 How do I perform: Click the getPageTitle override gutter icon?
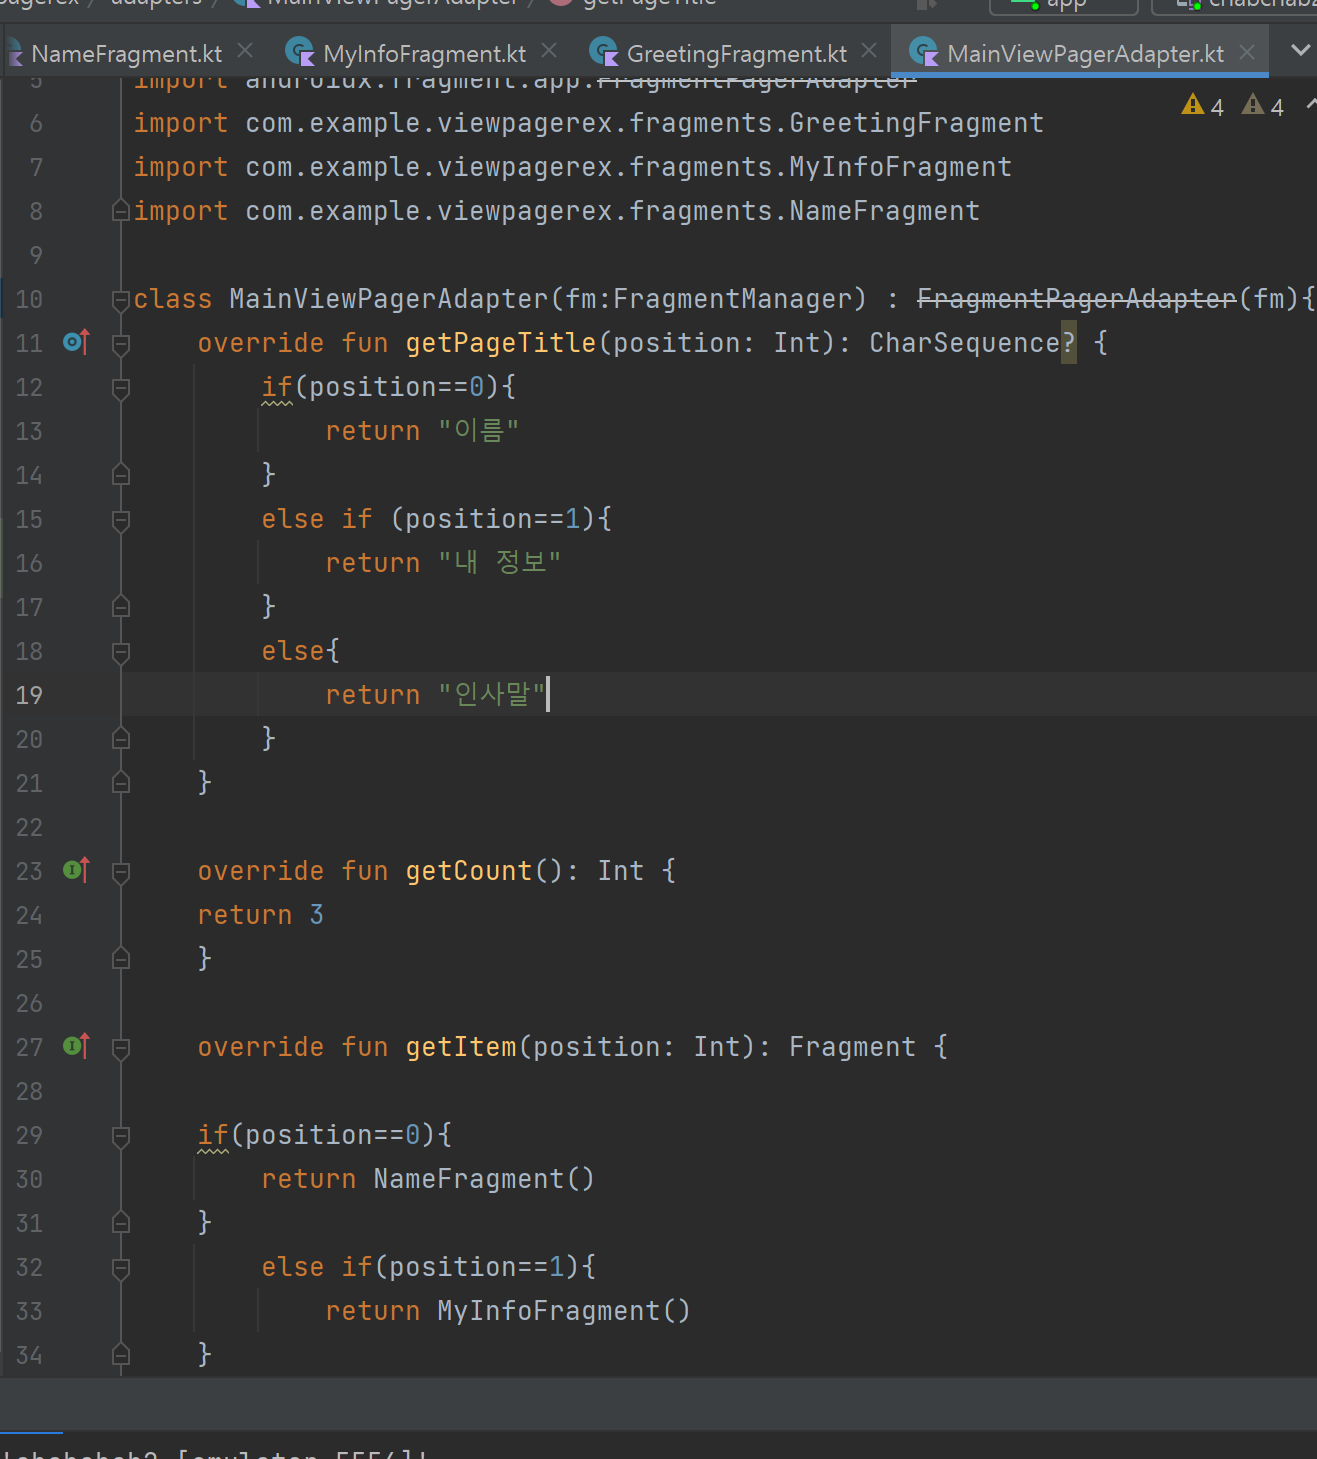[x=77, y=343]
